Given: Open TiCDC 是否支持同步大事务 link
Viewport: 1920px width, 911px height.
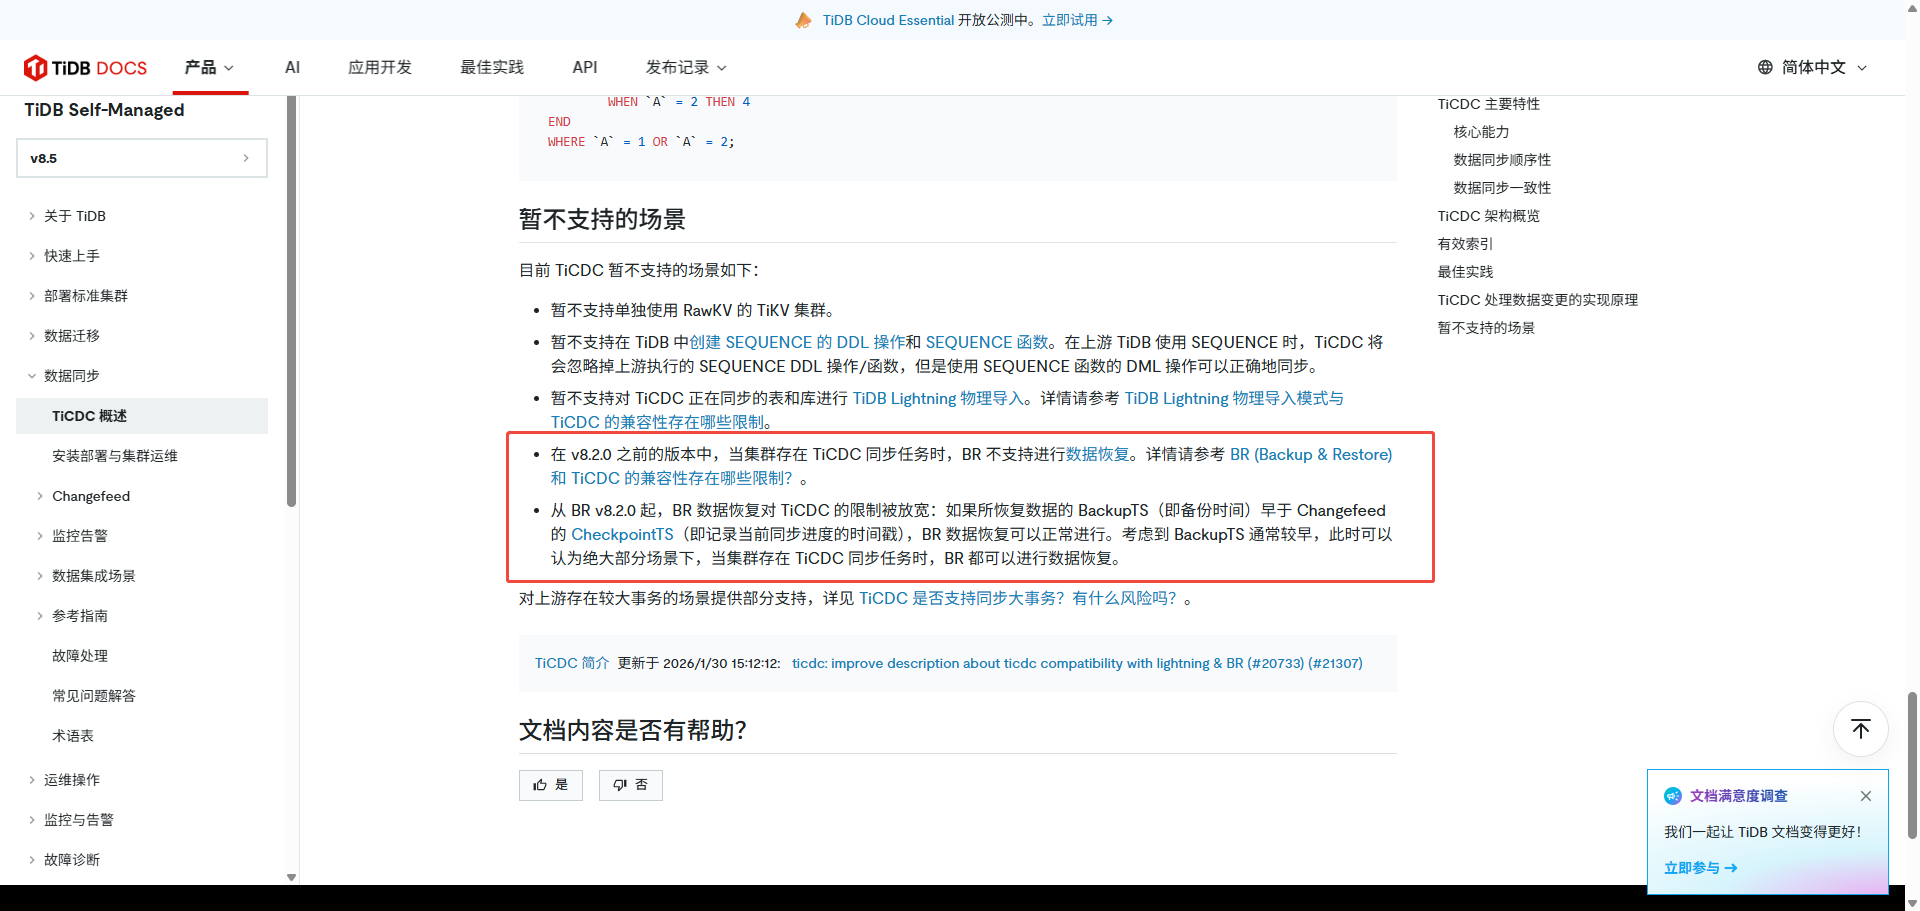Looking at the screenshot, I should pos(1018,598).
